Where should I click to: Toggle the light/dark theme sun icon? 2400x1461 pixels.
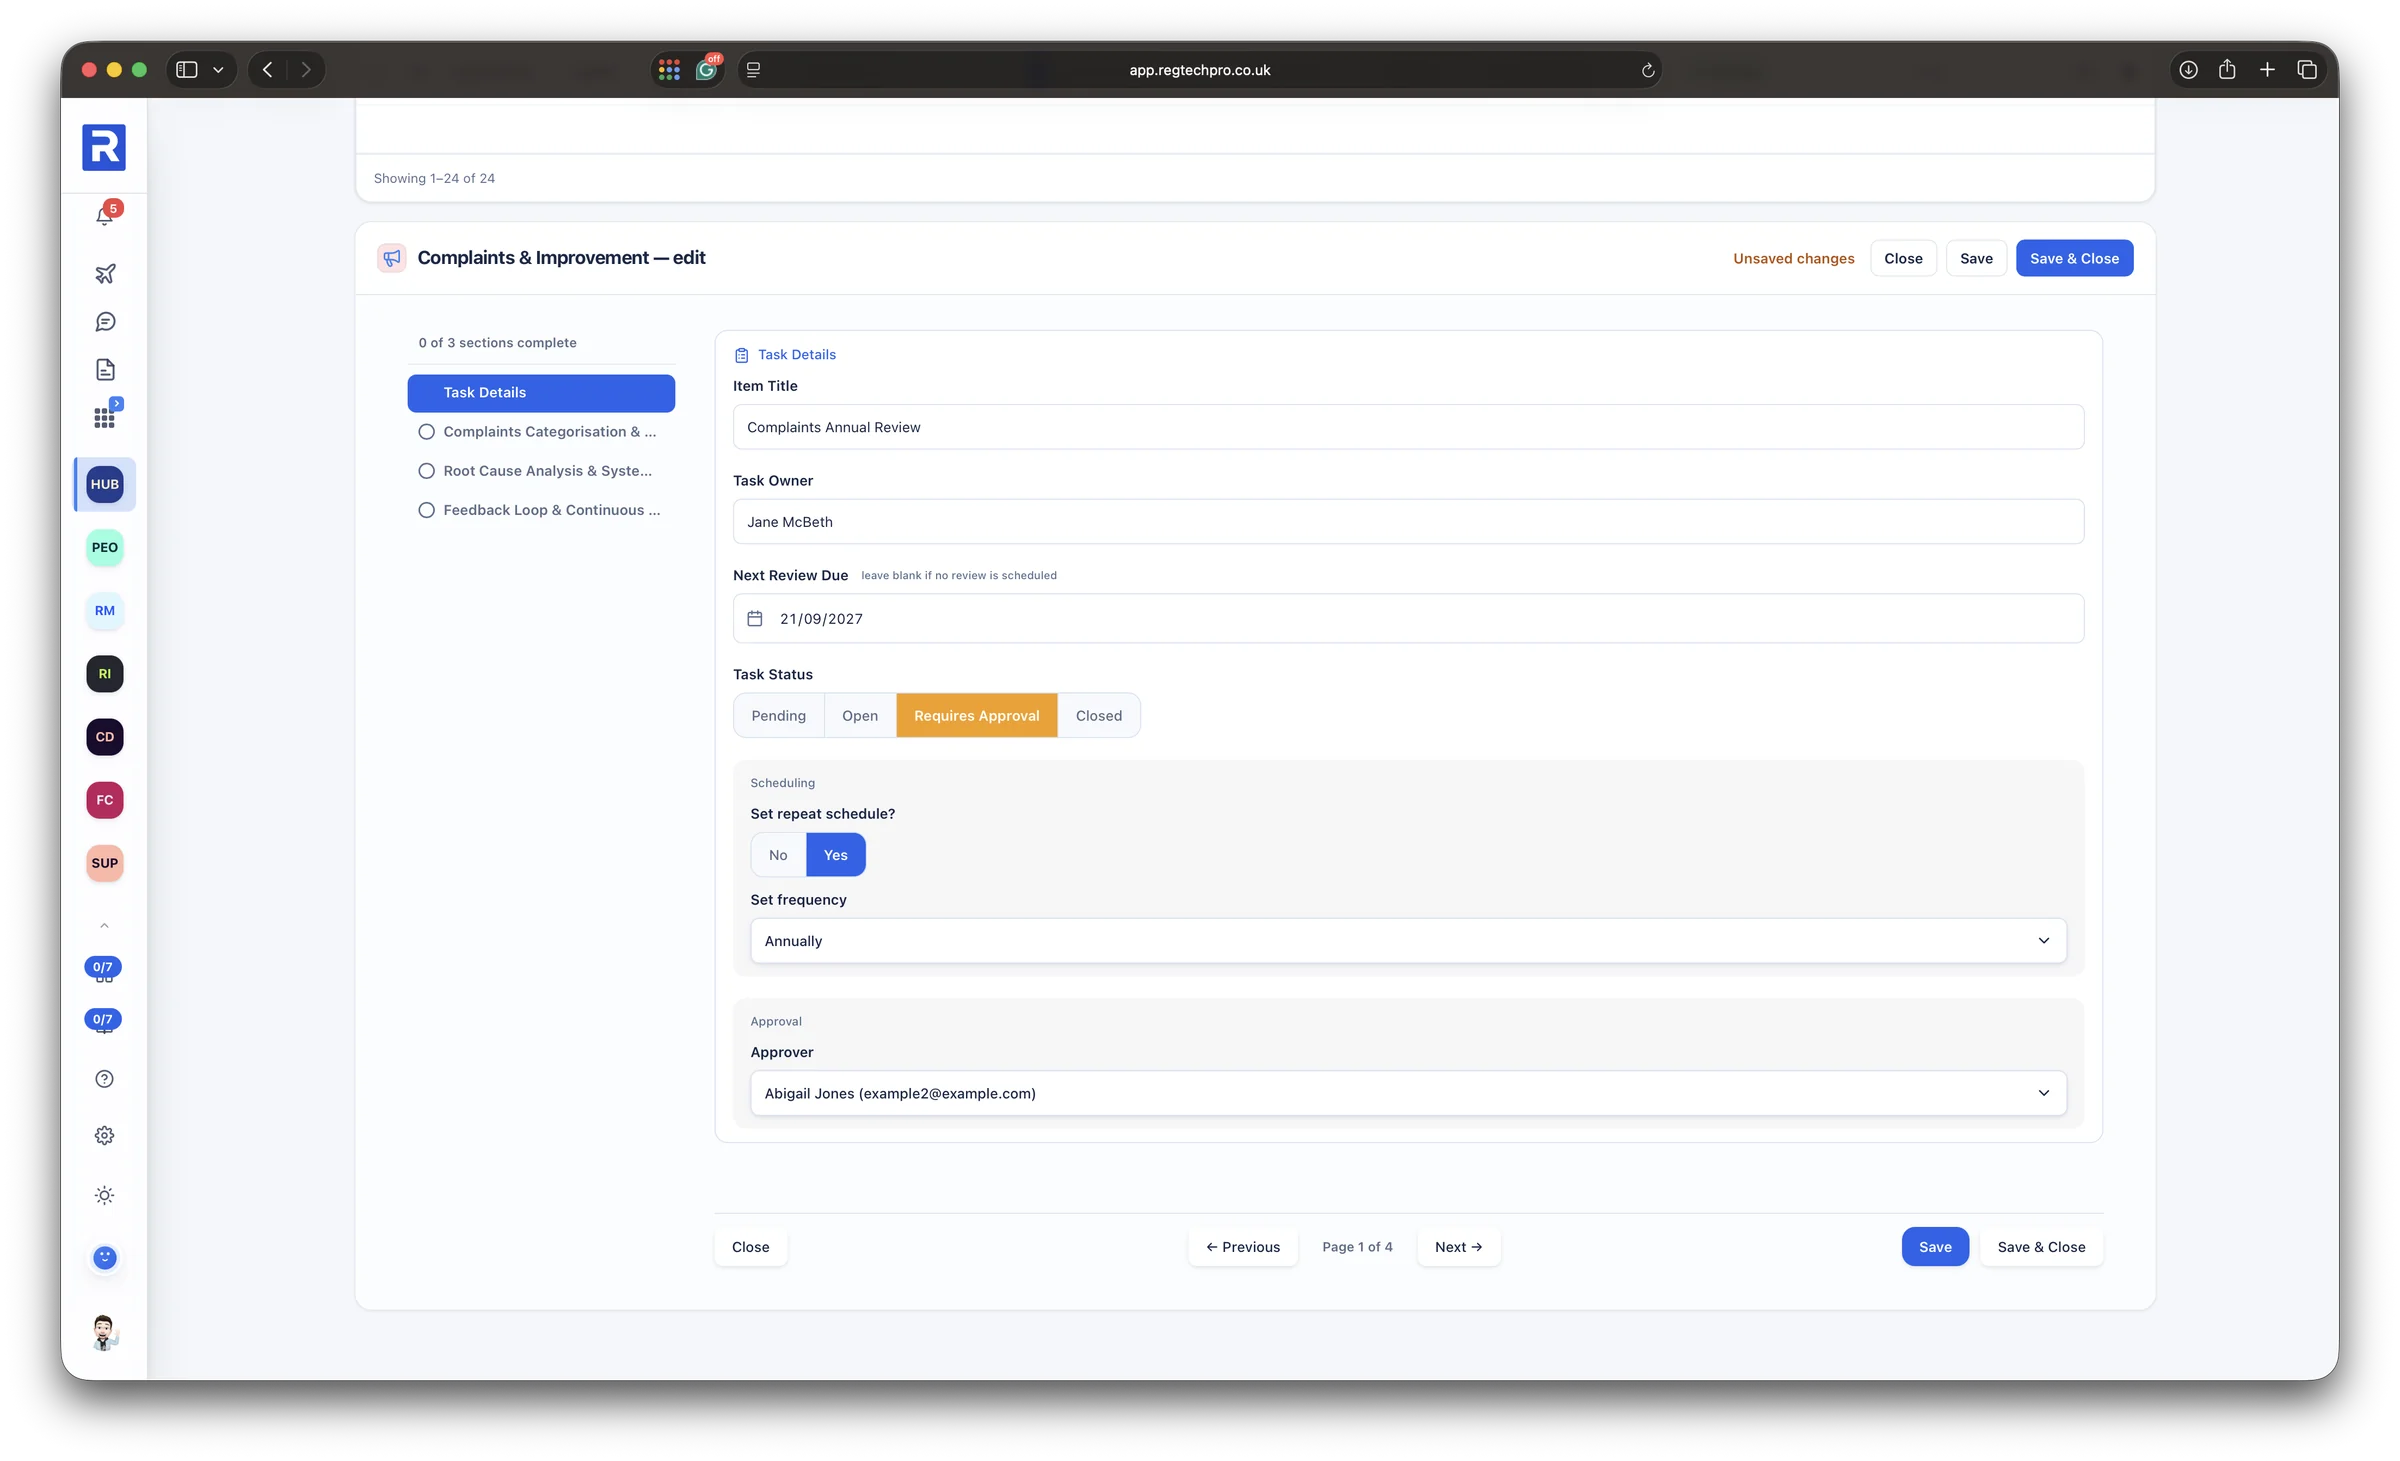[104, 1196]
